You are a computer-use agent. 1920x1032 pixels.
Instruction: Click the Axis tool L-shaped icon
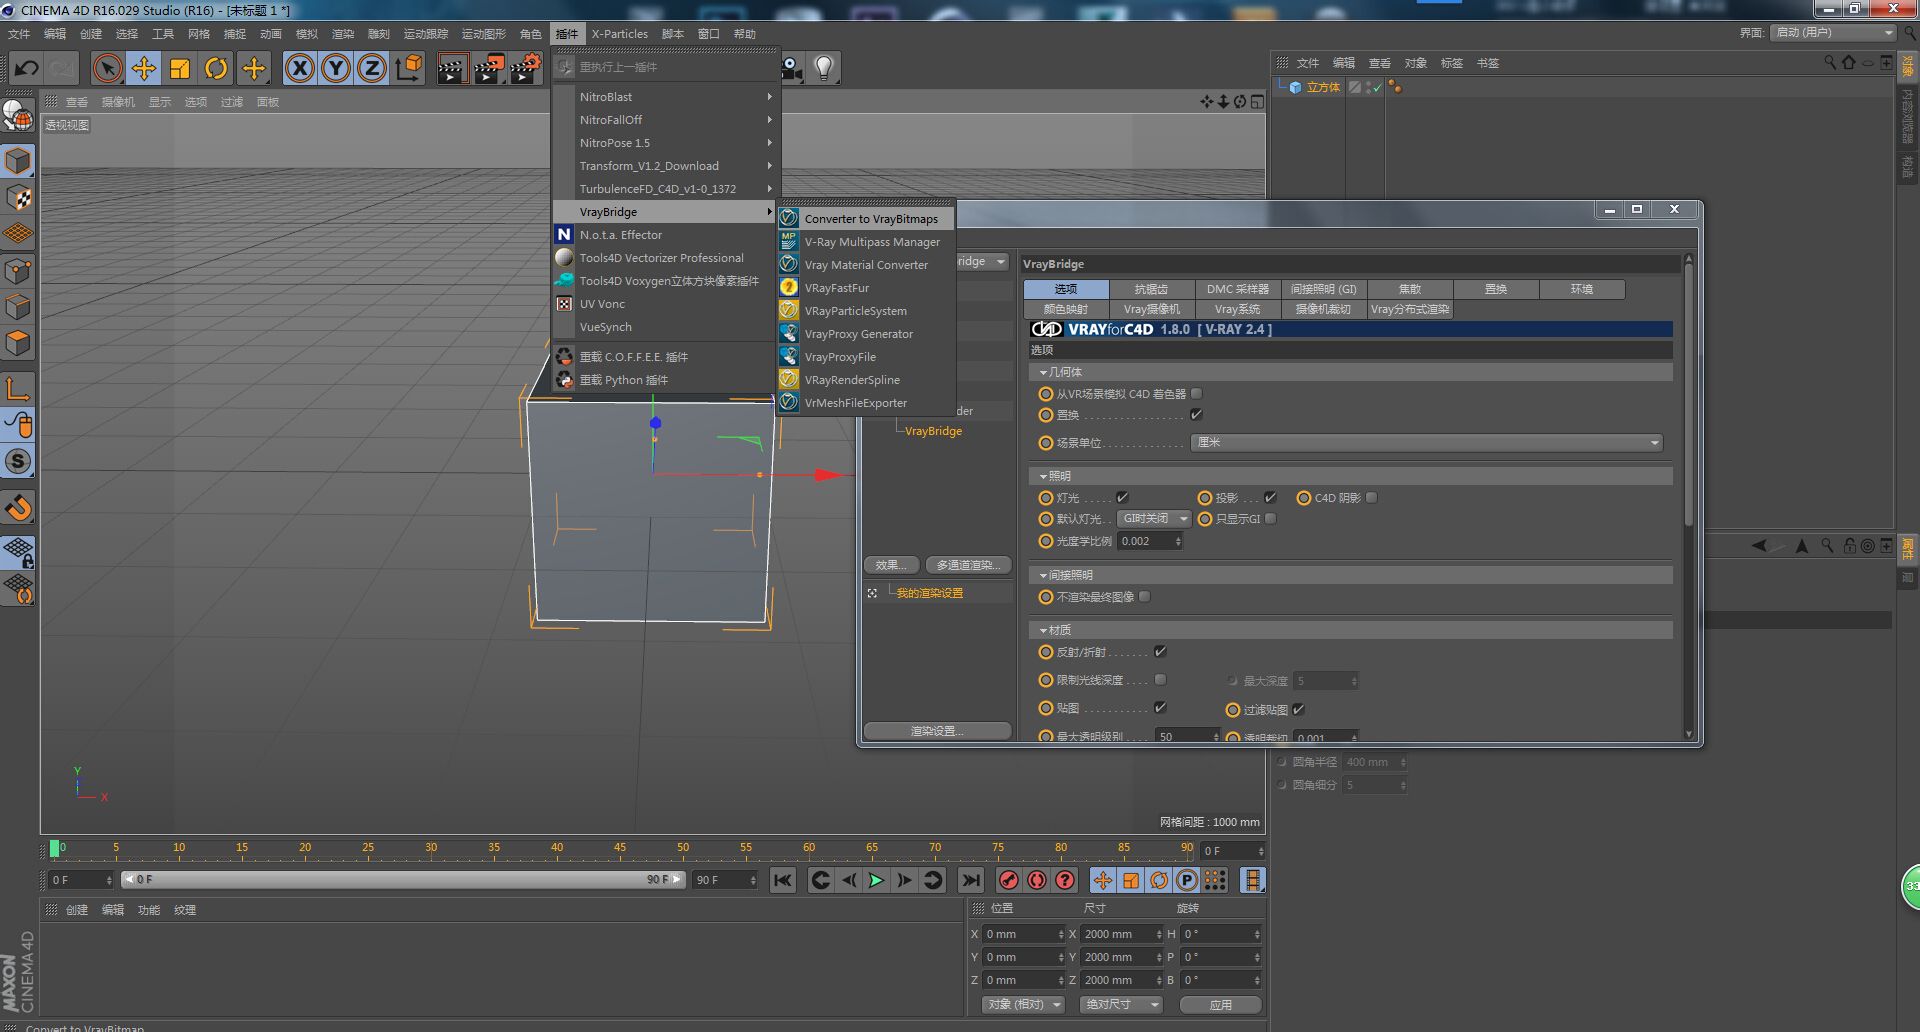click(18, 388)
